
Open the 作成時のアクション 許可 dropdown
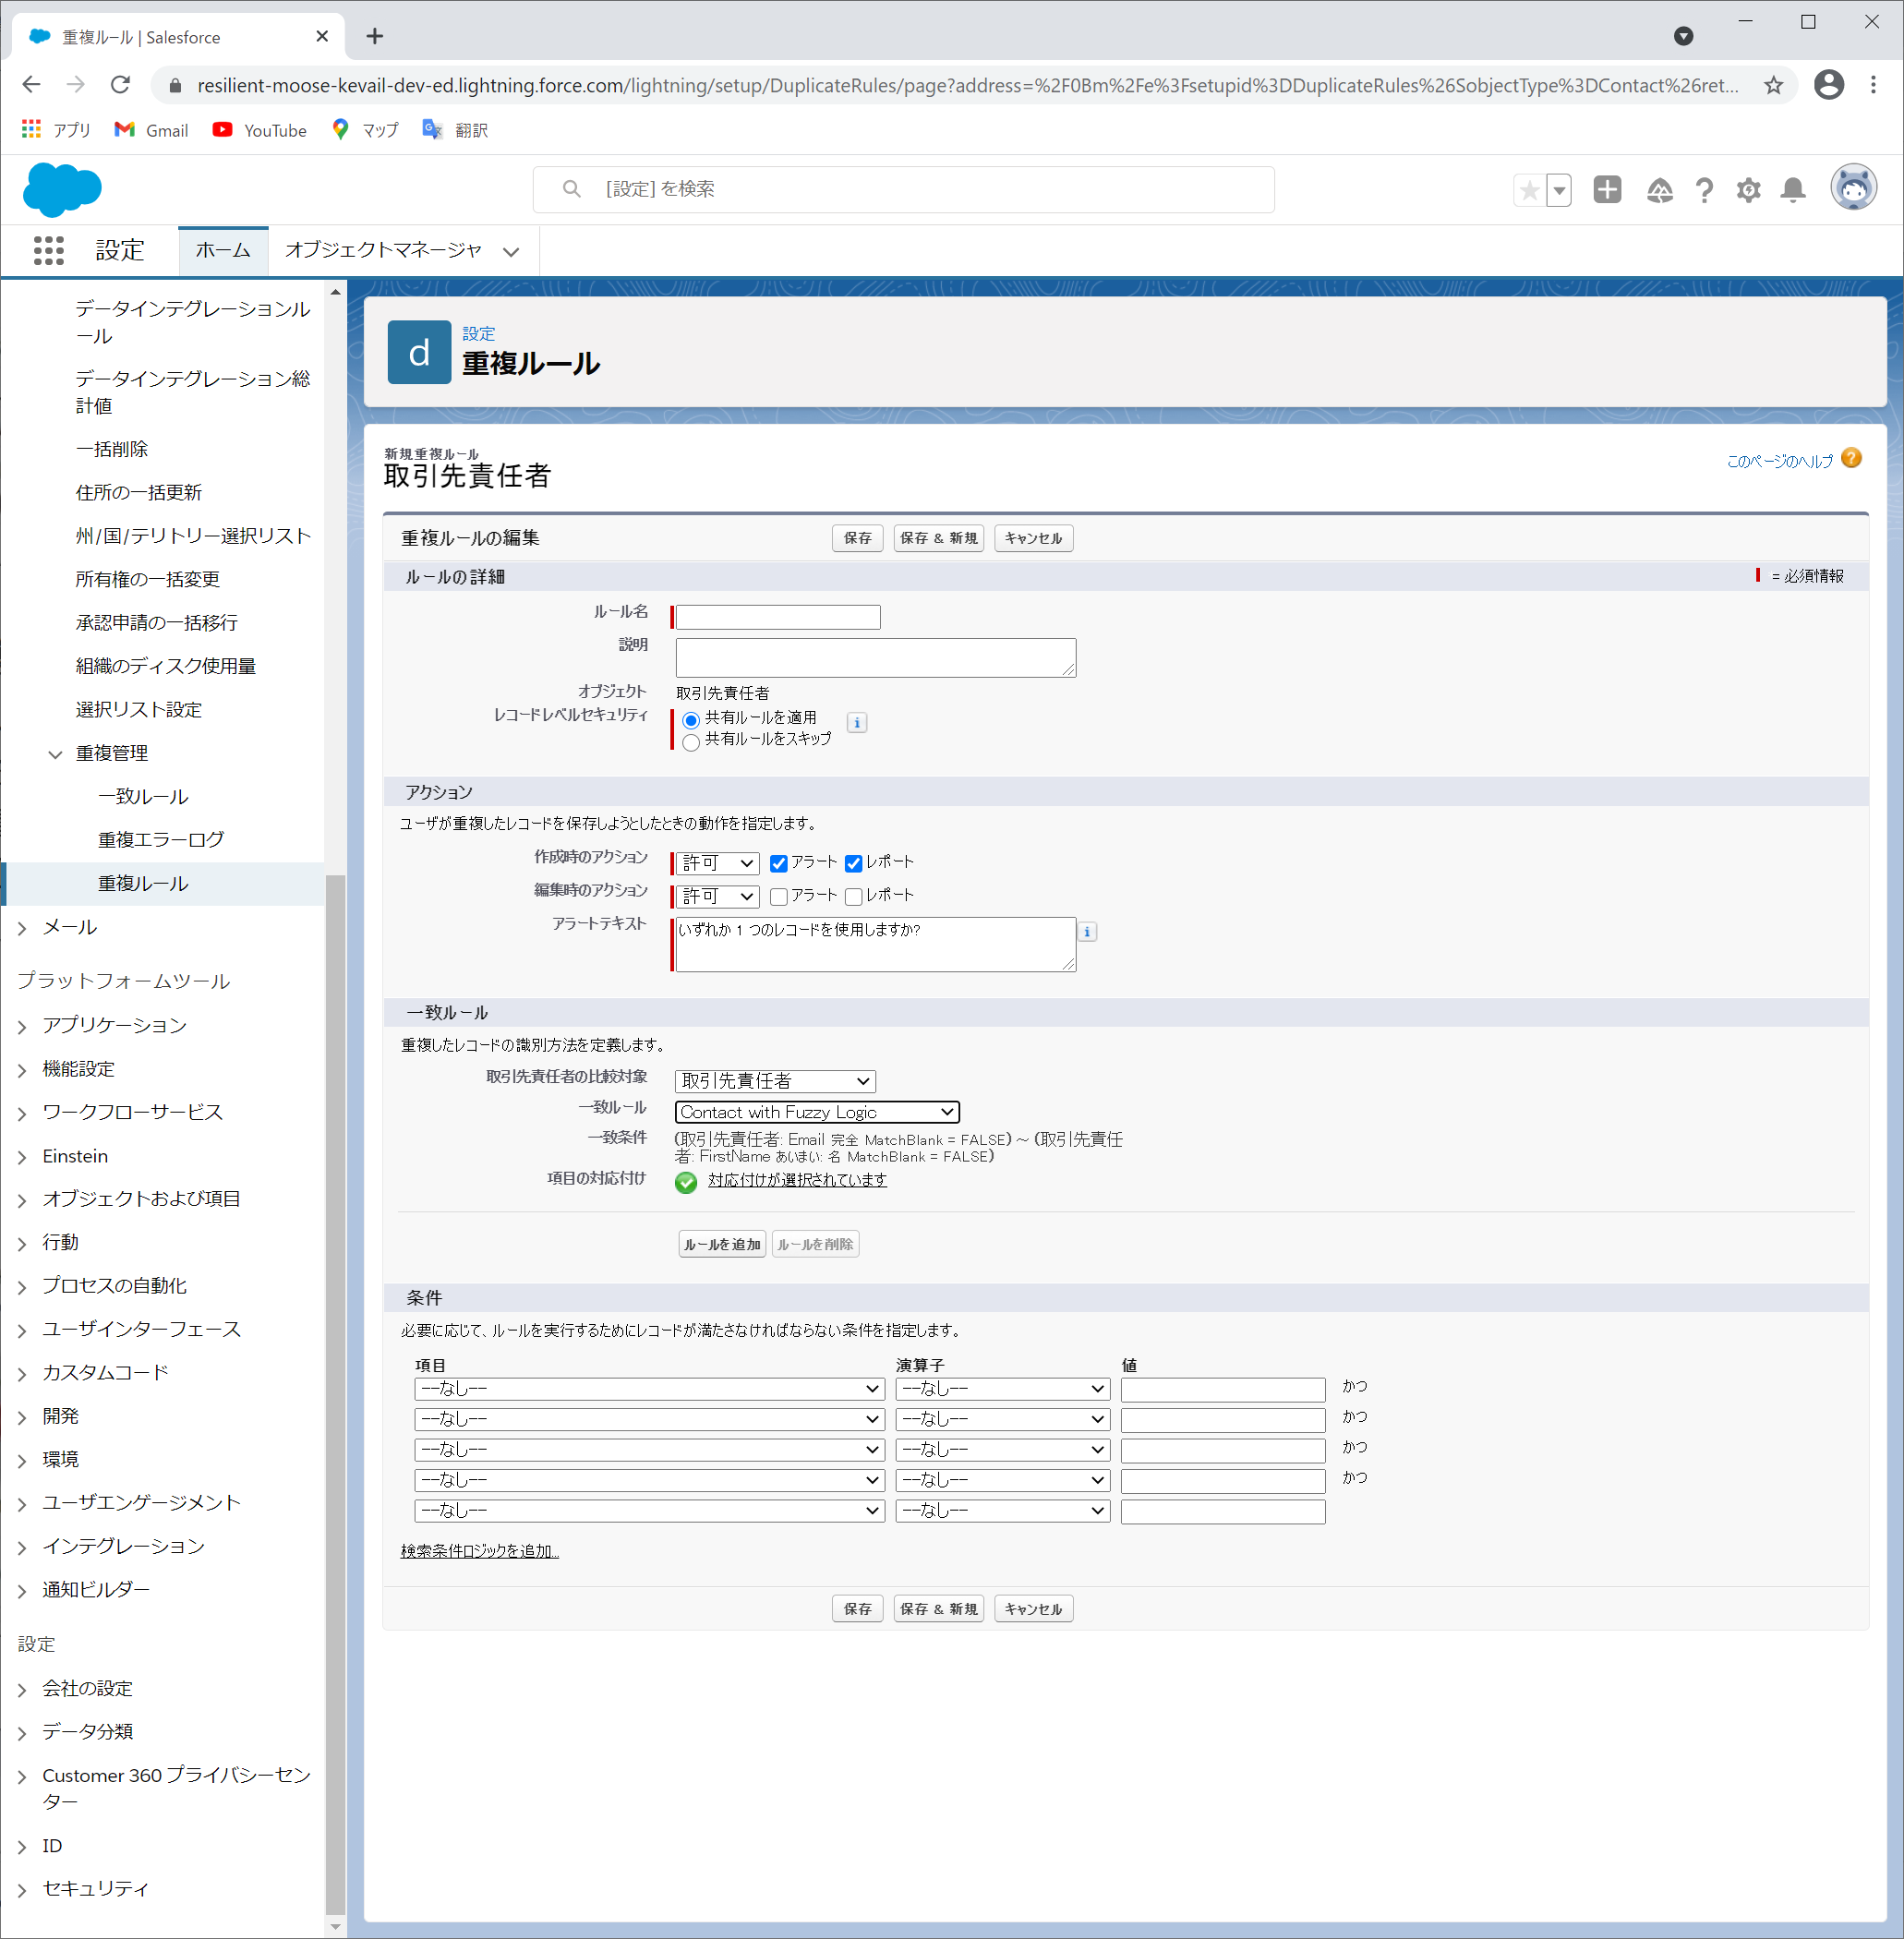click(717, 863)
